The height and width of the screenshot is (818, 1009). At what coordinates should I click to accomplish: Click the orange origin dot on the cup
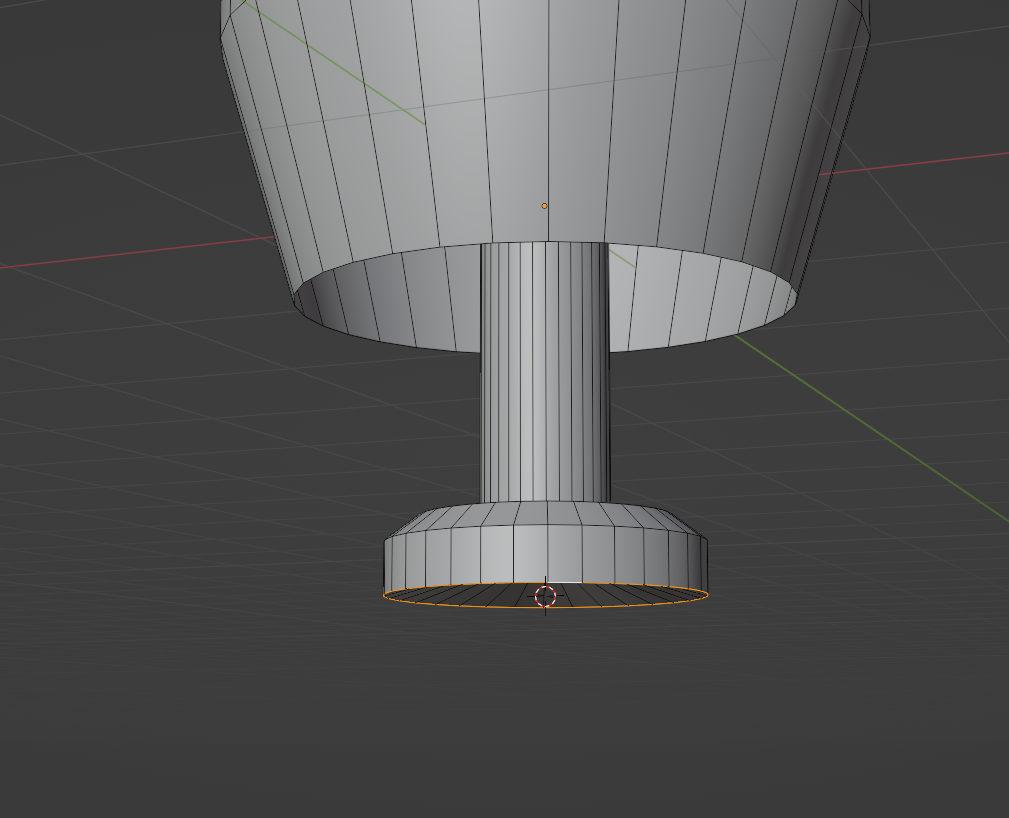(x=544, y=206)
